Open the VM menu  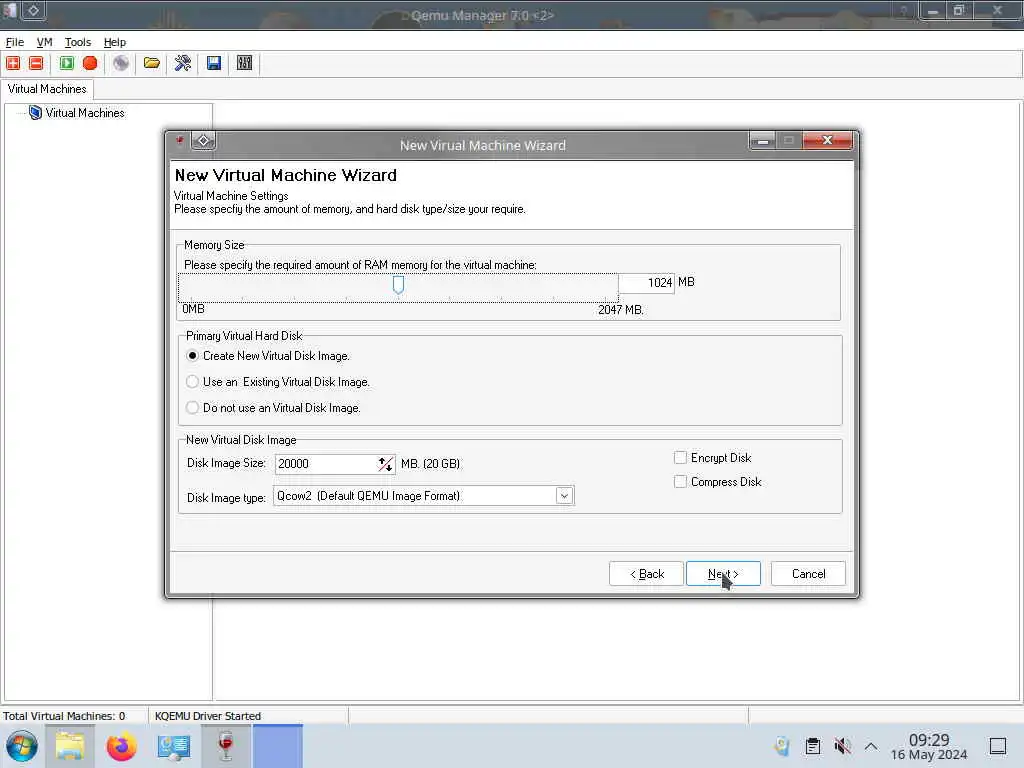coord(44,42)
